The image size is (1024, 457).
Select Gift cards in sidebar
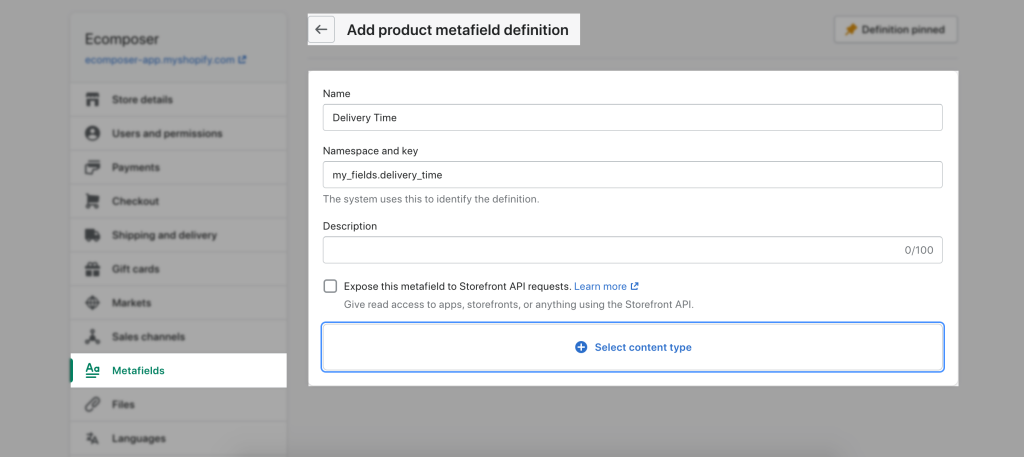pos(178,269)
